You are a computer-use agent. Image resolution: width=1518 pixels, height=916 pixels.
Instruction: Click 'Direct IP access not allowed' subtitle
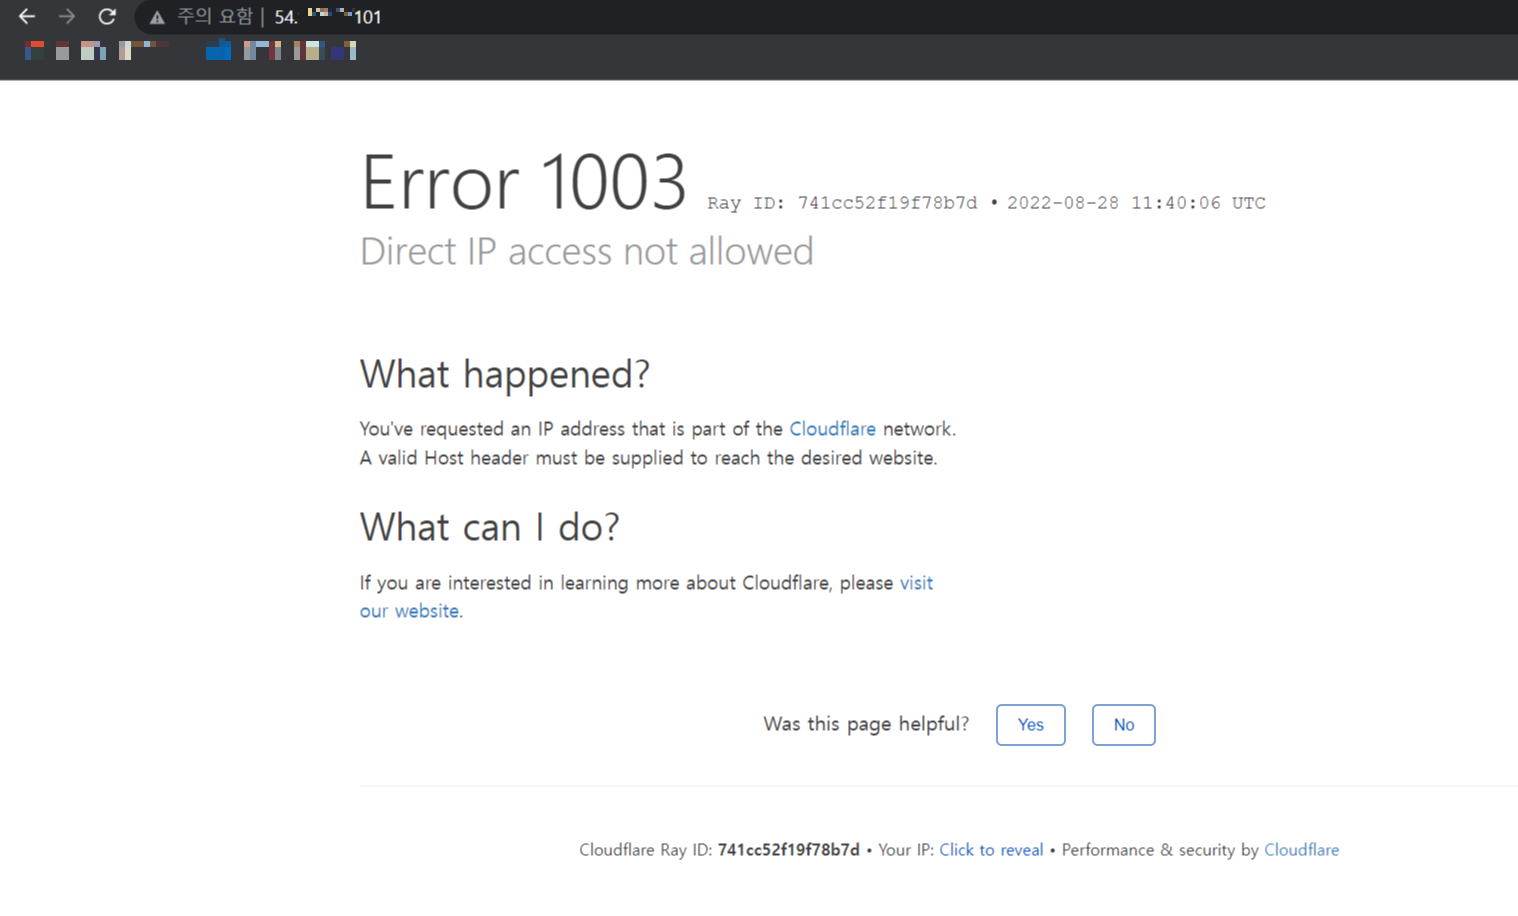[587, 251]
